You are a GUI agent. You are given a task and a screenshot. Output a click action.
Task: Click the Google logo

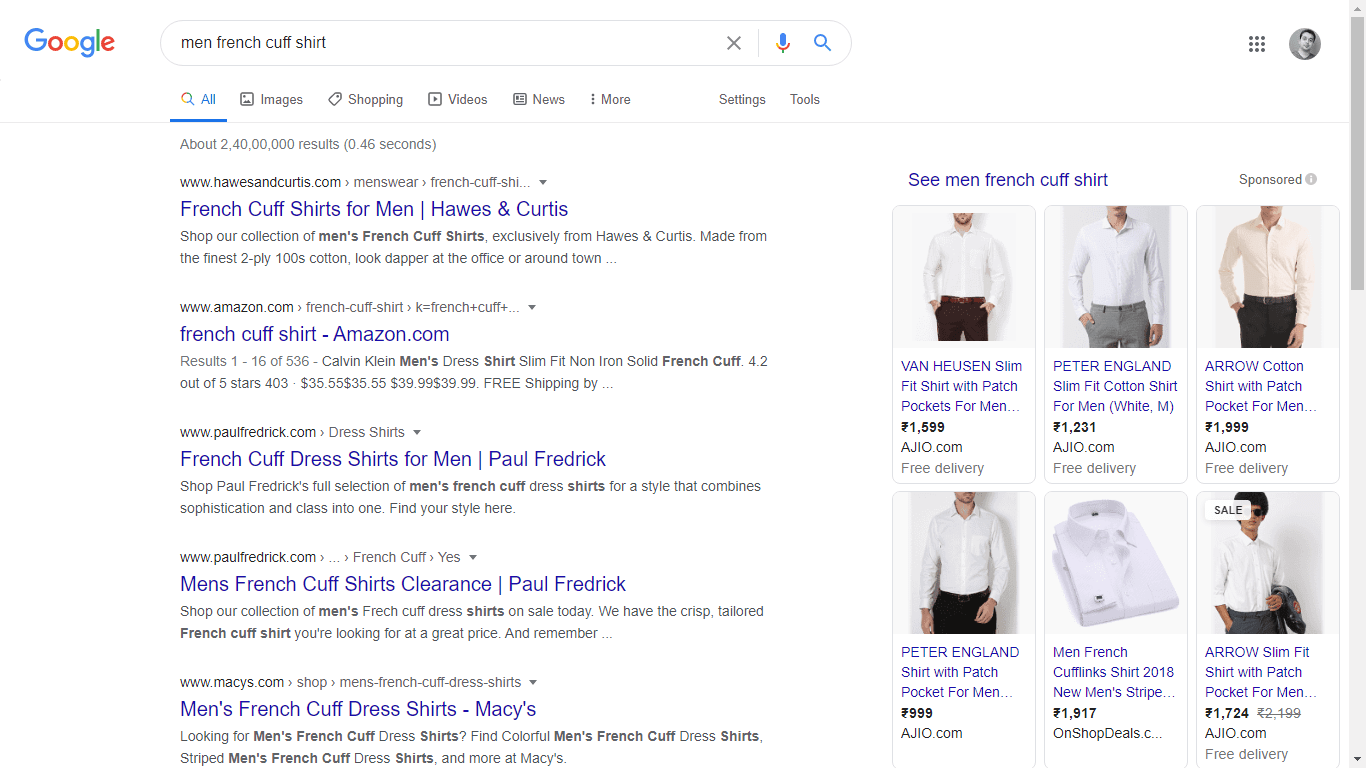70,42
